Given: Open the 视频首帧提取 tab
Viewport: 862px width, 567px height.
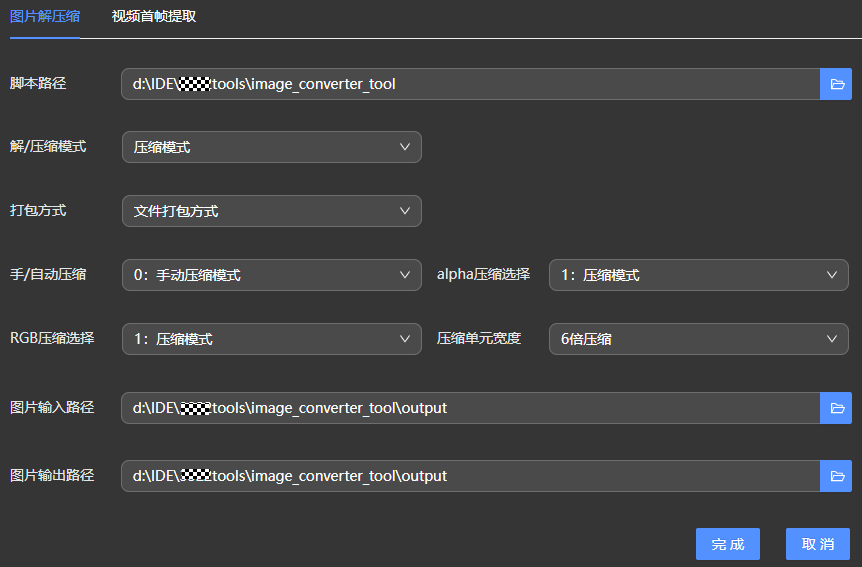Looking at the screenshot, I should (153, 17).
